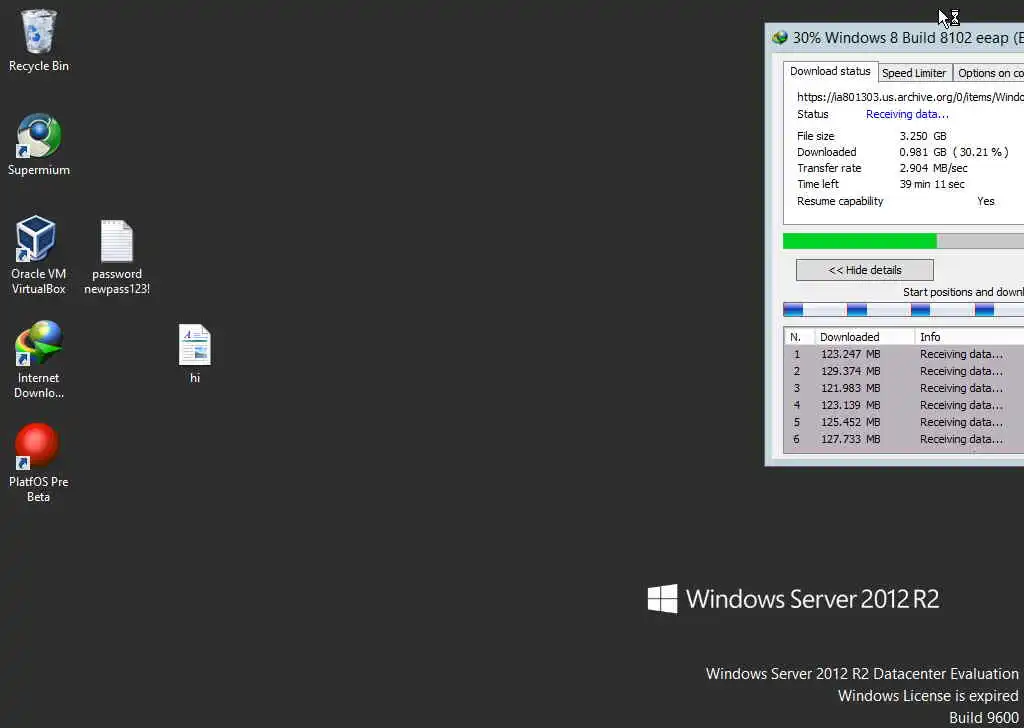Select connection row 4 with 123.139 MB
The height and width of the screenshot is (728, 1024).
pyautogui.click(x=904, y=405)
